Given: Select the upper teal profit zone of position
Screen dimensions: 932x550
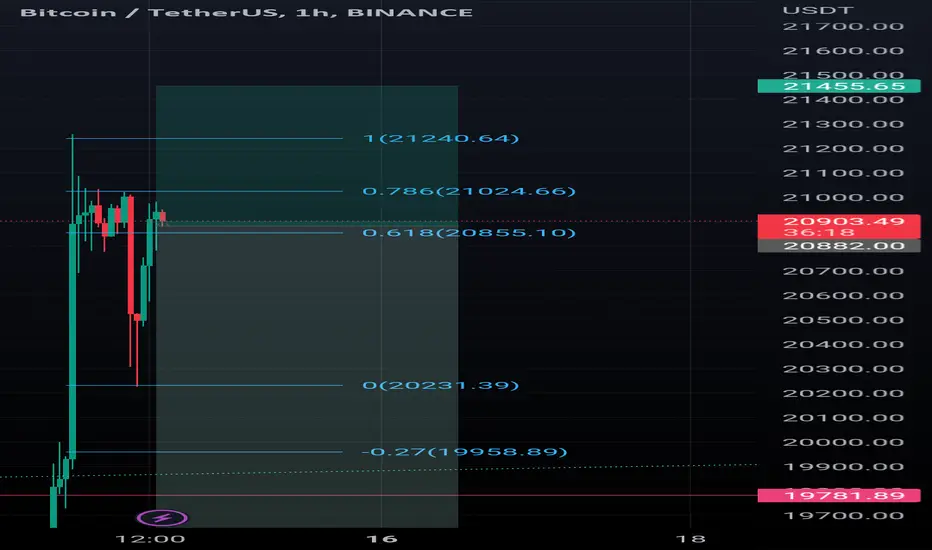Looking at the screenshot, I should pos(307,153).
